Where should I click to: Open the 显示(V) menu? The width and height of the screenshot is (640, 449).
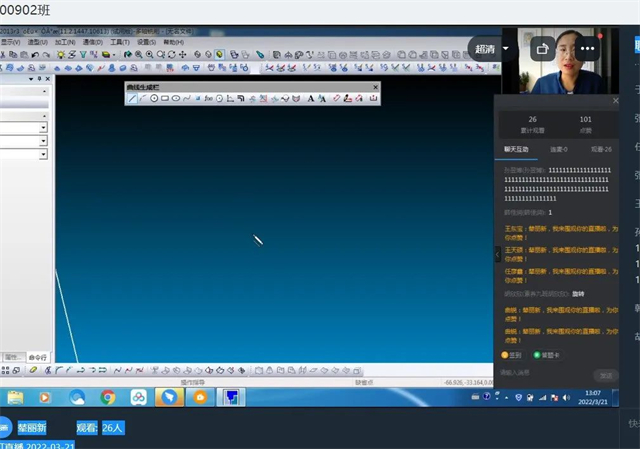click(10, 42)
